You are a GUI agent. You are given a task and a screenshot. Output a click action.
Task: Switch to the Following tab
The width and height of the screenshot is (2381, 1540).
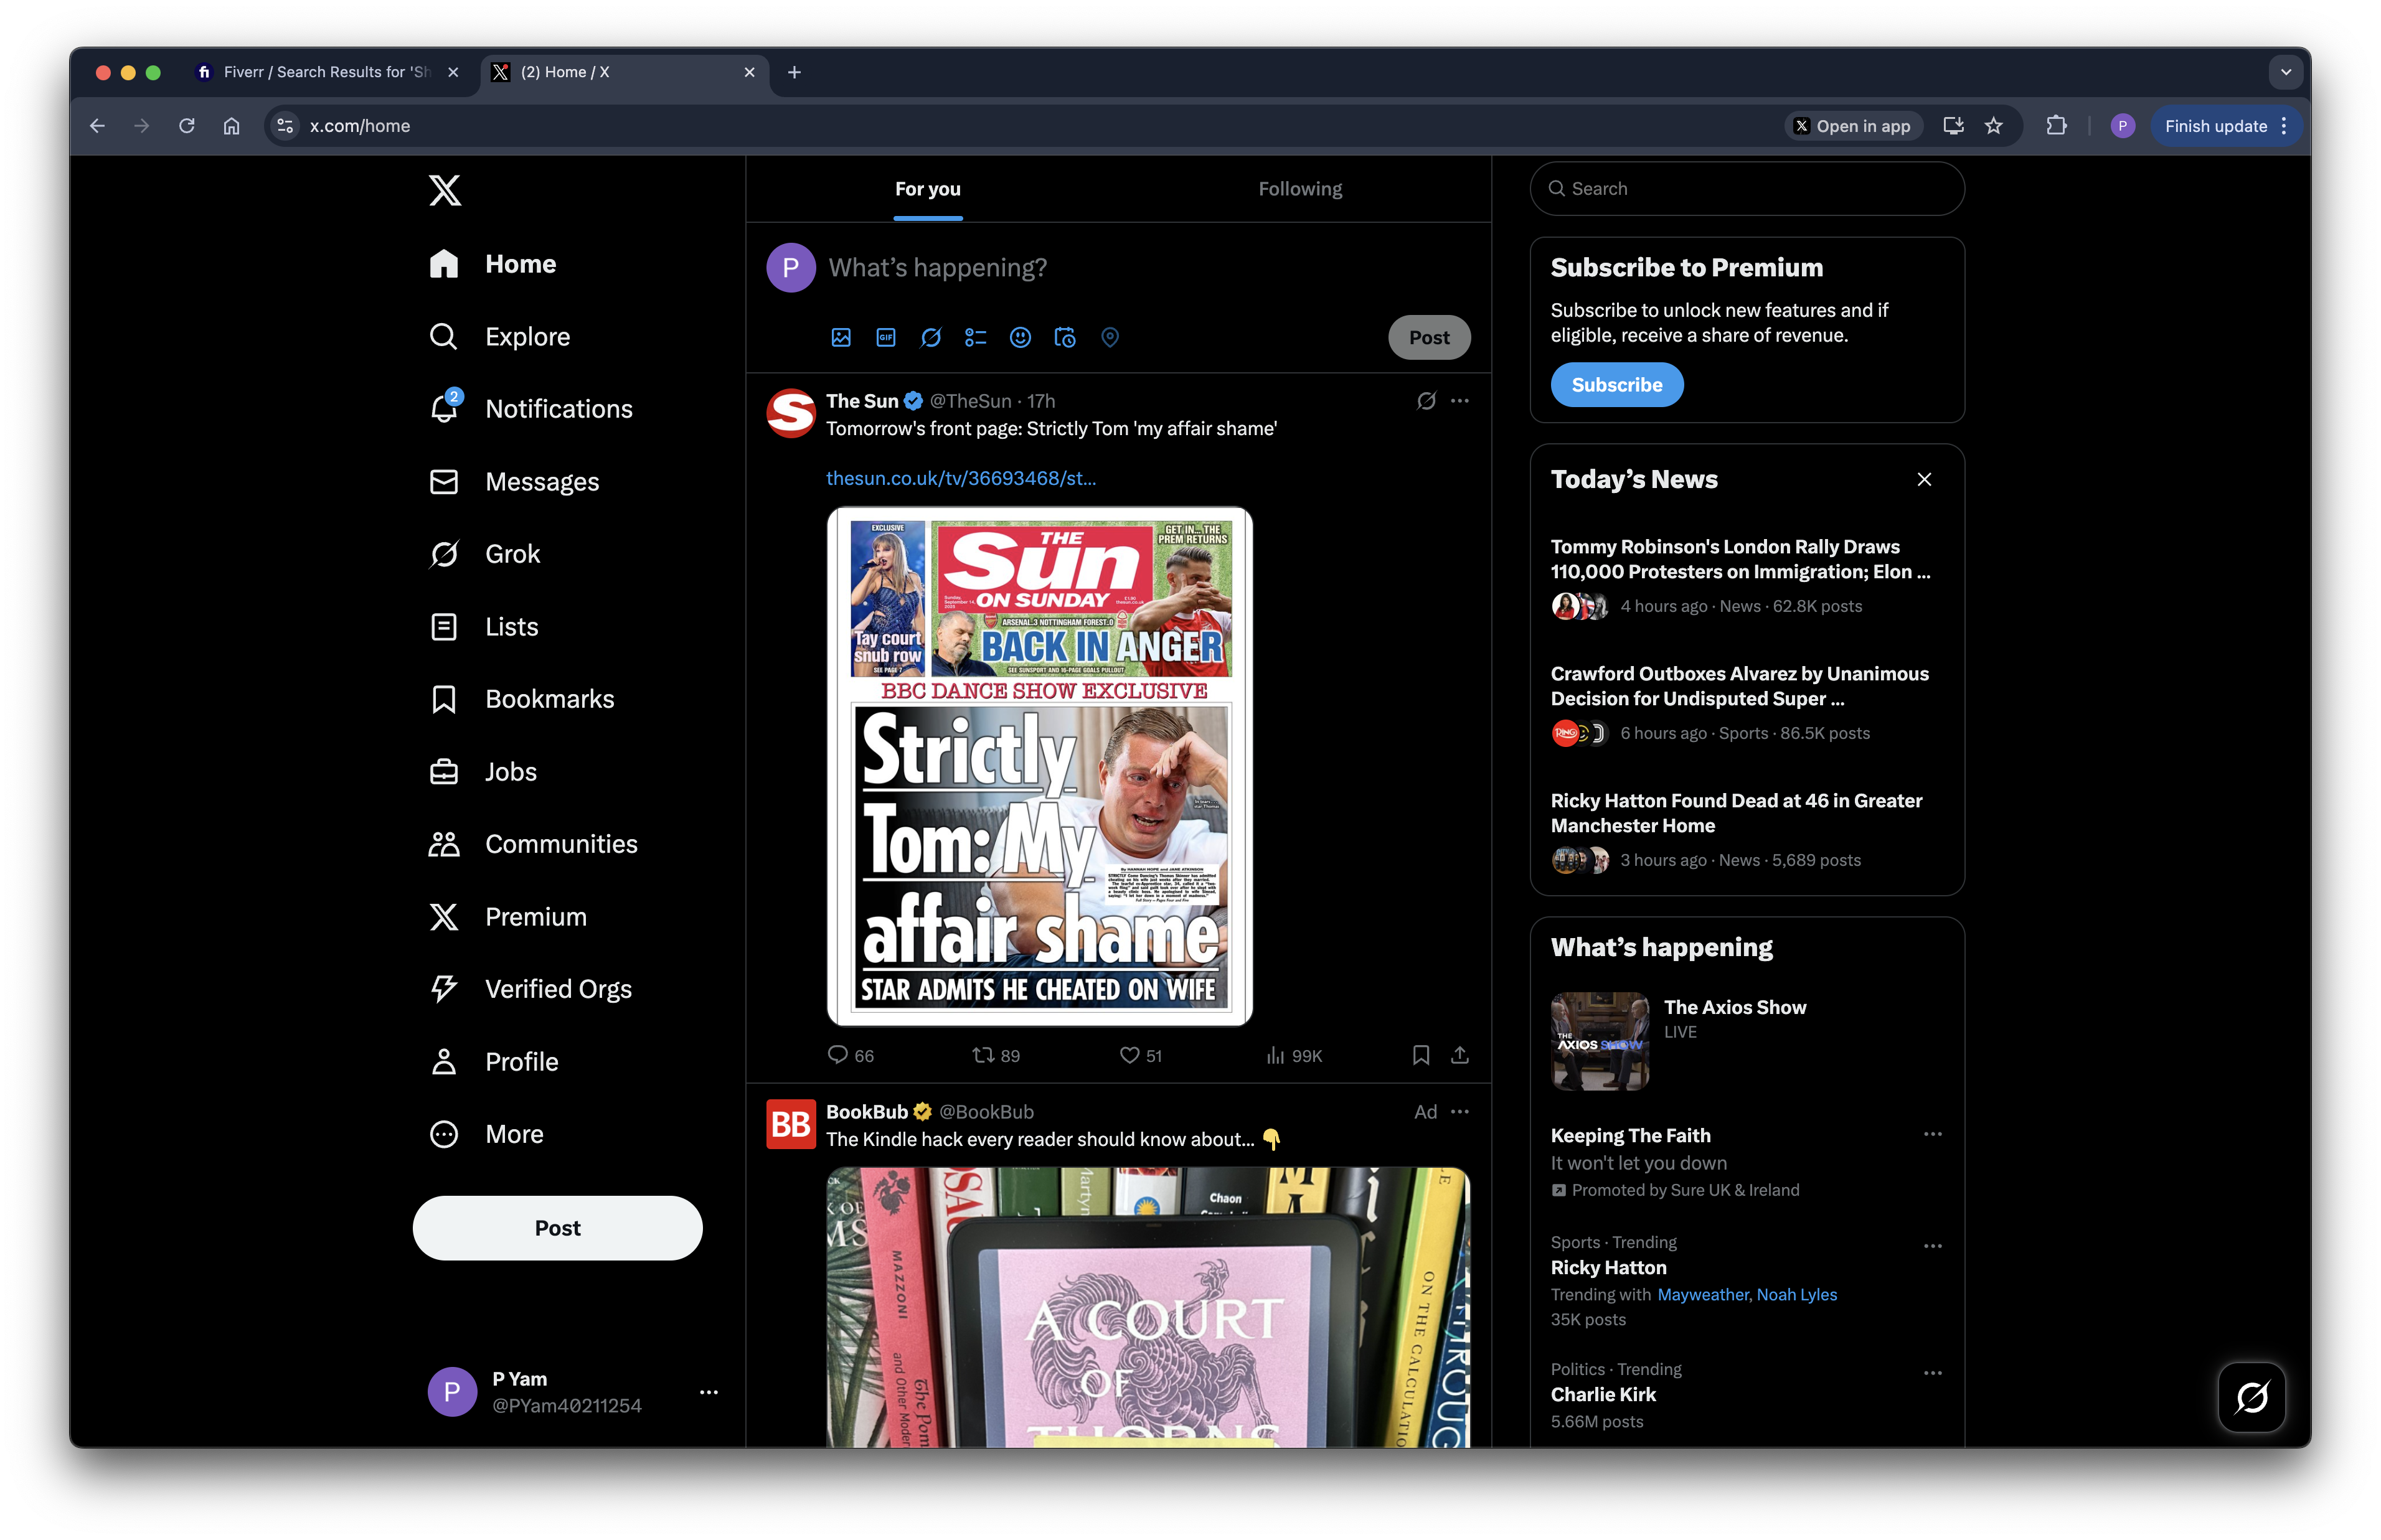pyautogui.click(x=1299, y=188)
